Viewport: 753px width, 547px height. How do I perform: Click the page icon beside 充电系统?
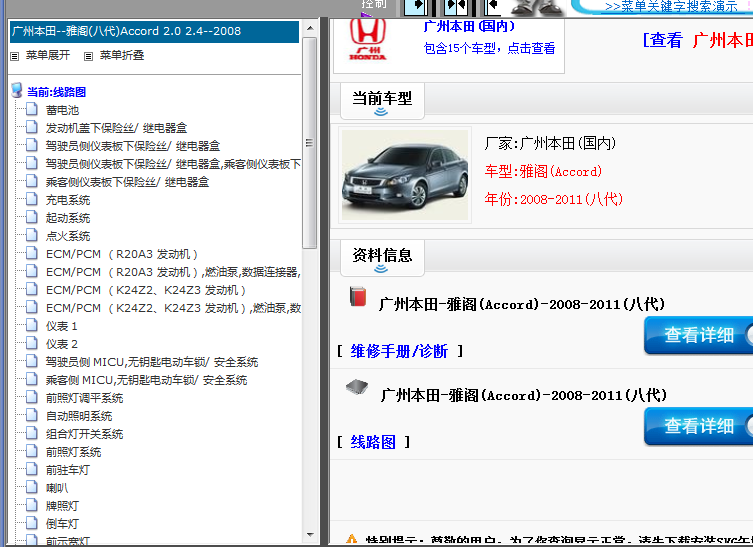pos(32,200)
